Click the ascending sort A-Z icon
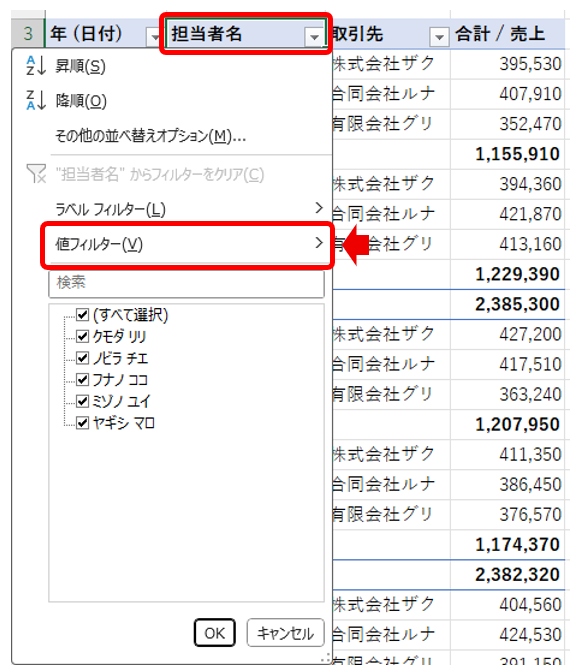This screenshot has height=669, width=570. [x=36, y=65]
